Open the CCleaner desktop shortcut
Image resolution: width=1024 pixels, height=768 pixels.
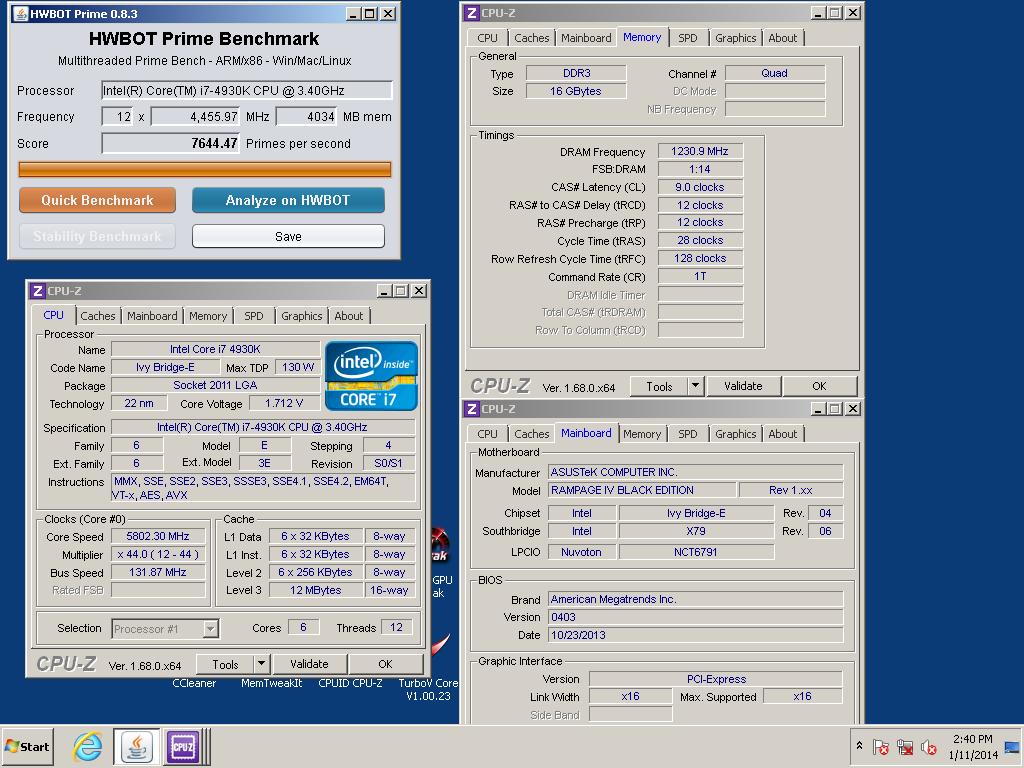(x=194, y=683)
